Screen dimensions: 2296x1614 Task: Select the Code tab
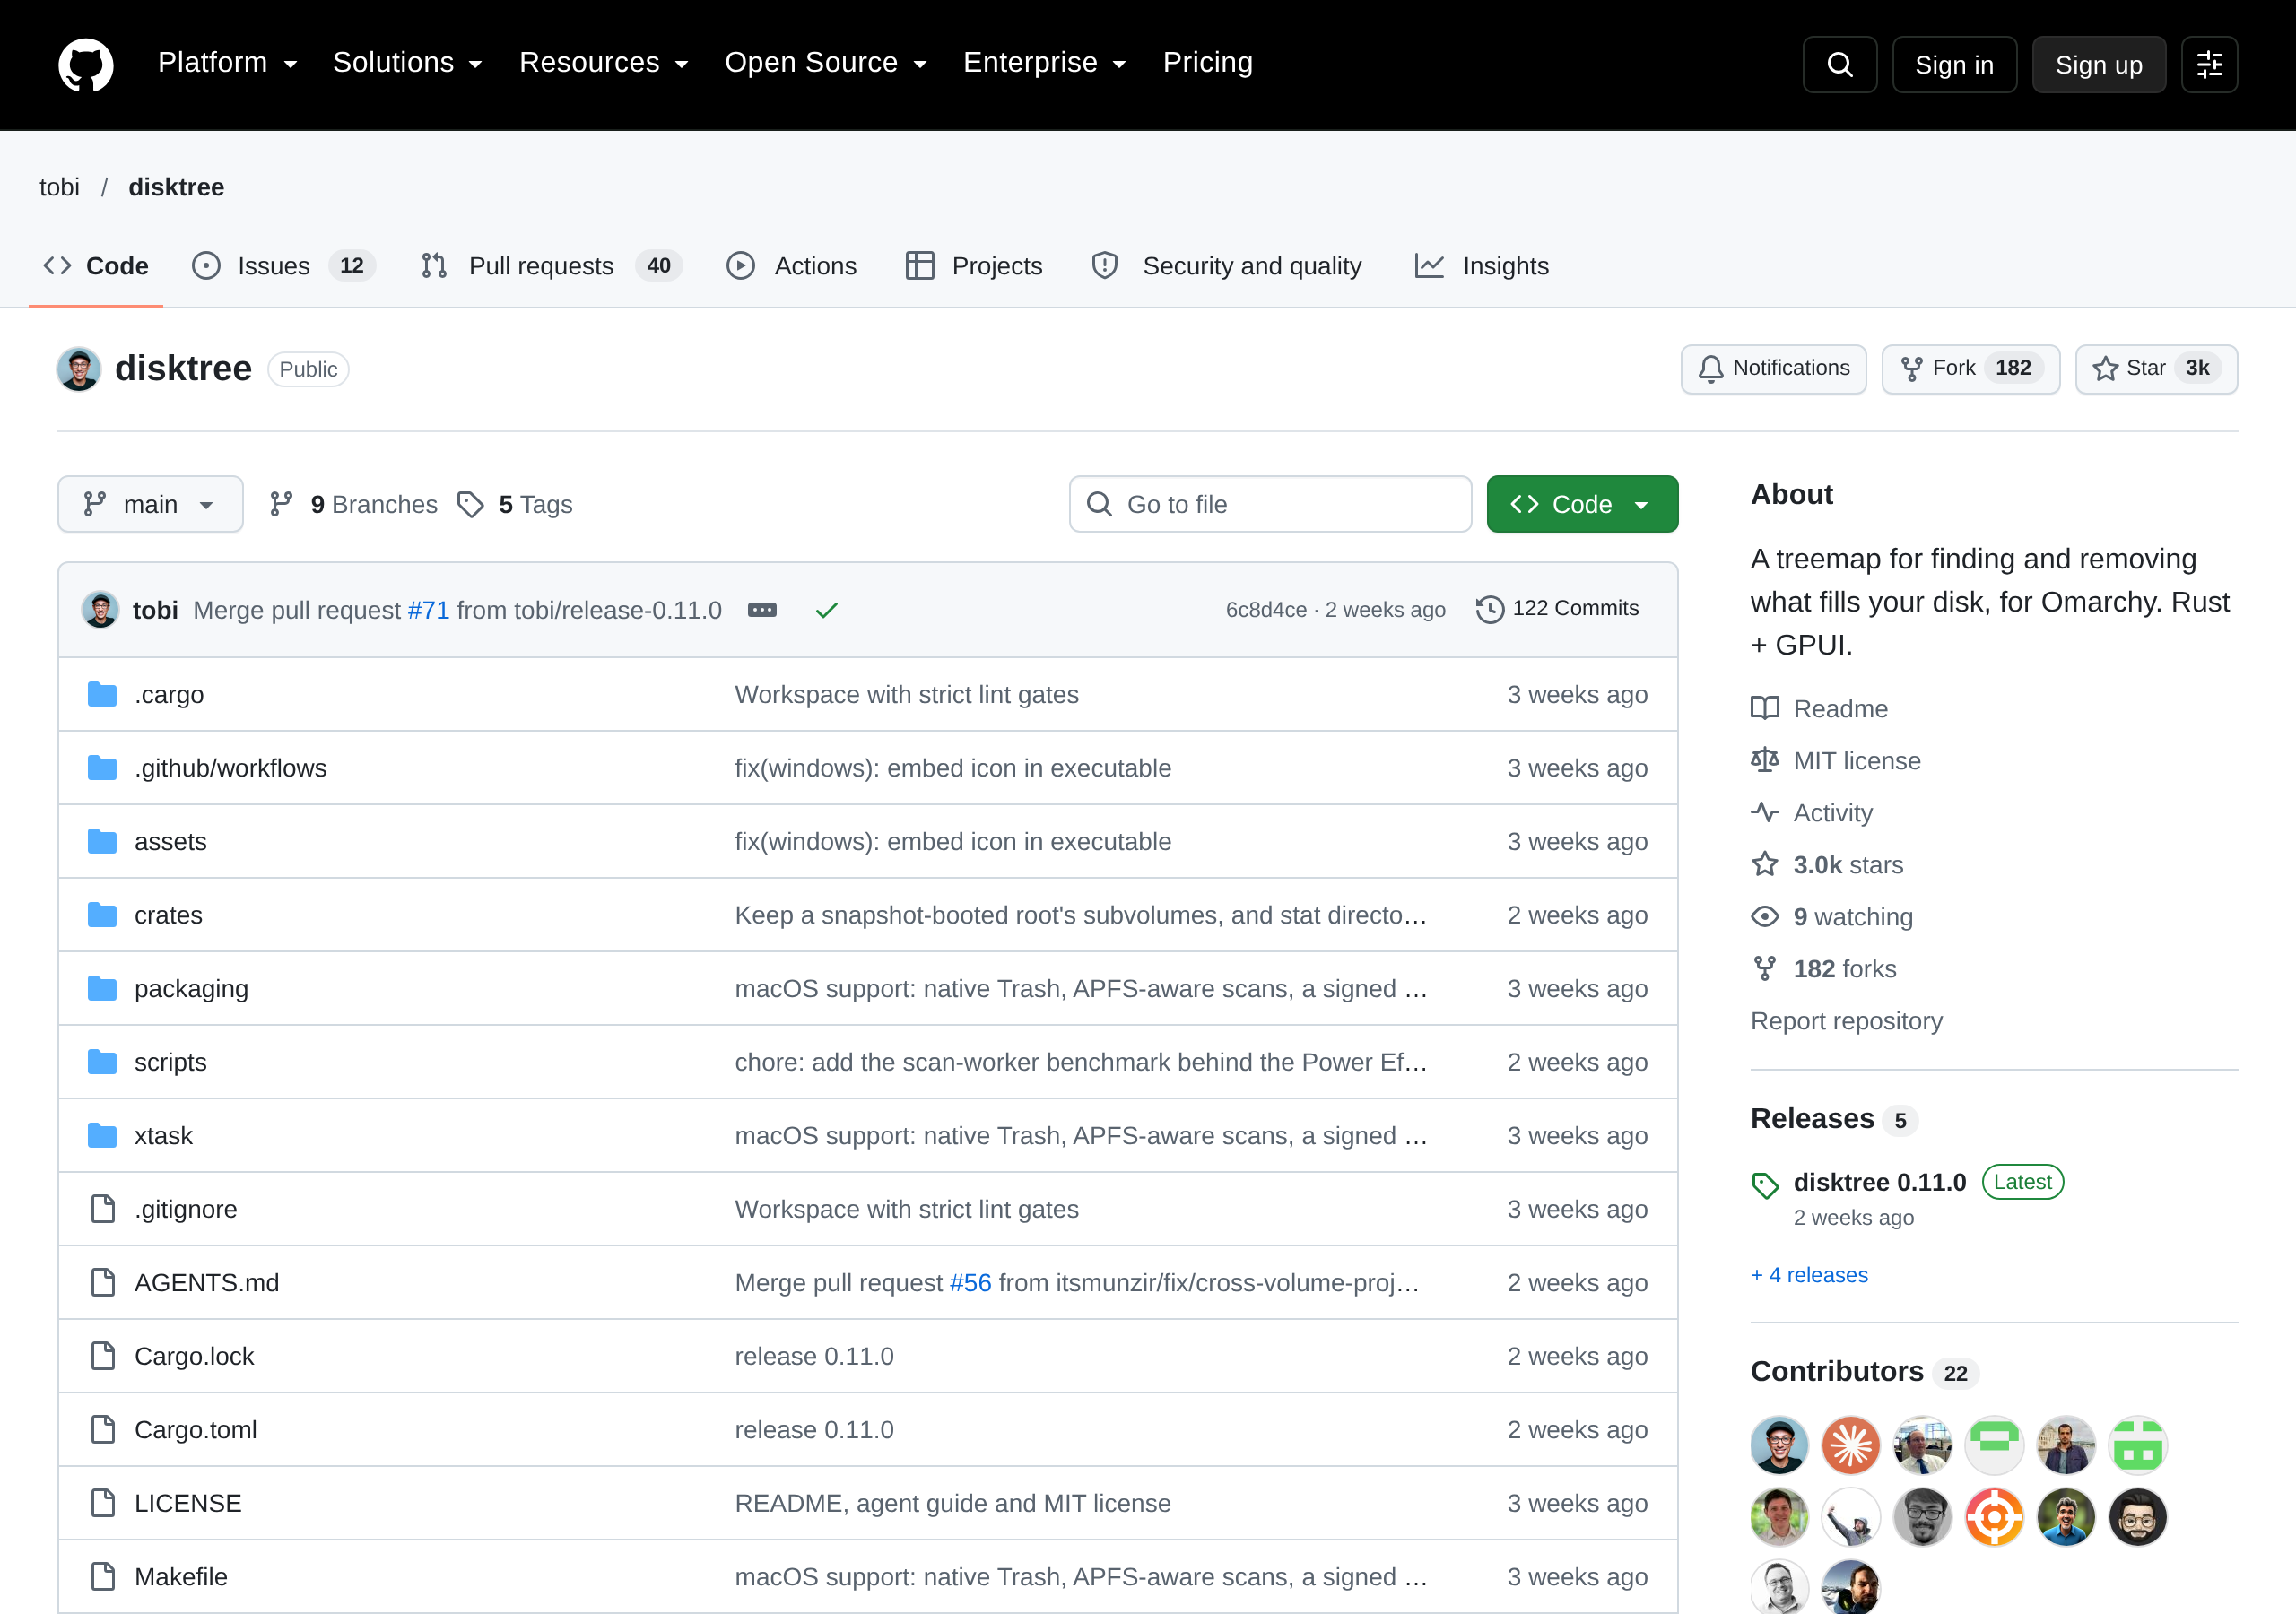[96, 266]
